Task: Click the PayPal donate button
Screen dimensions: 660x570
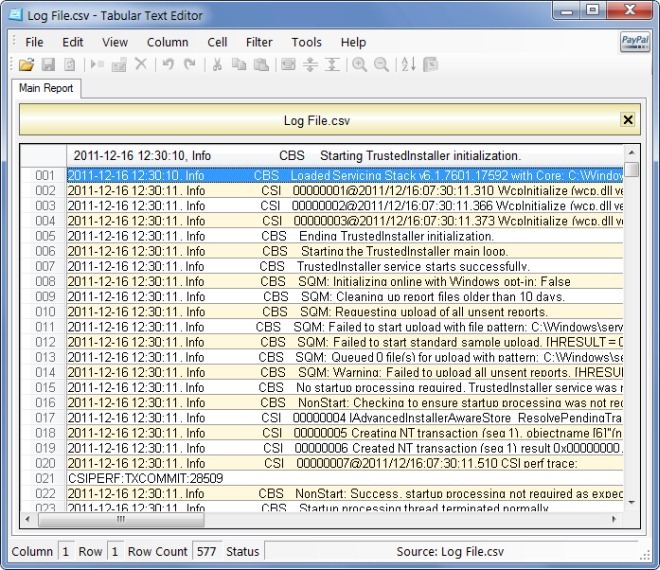Action: pyautogui.click(x=635, y=42)
